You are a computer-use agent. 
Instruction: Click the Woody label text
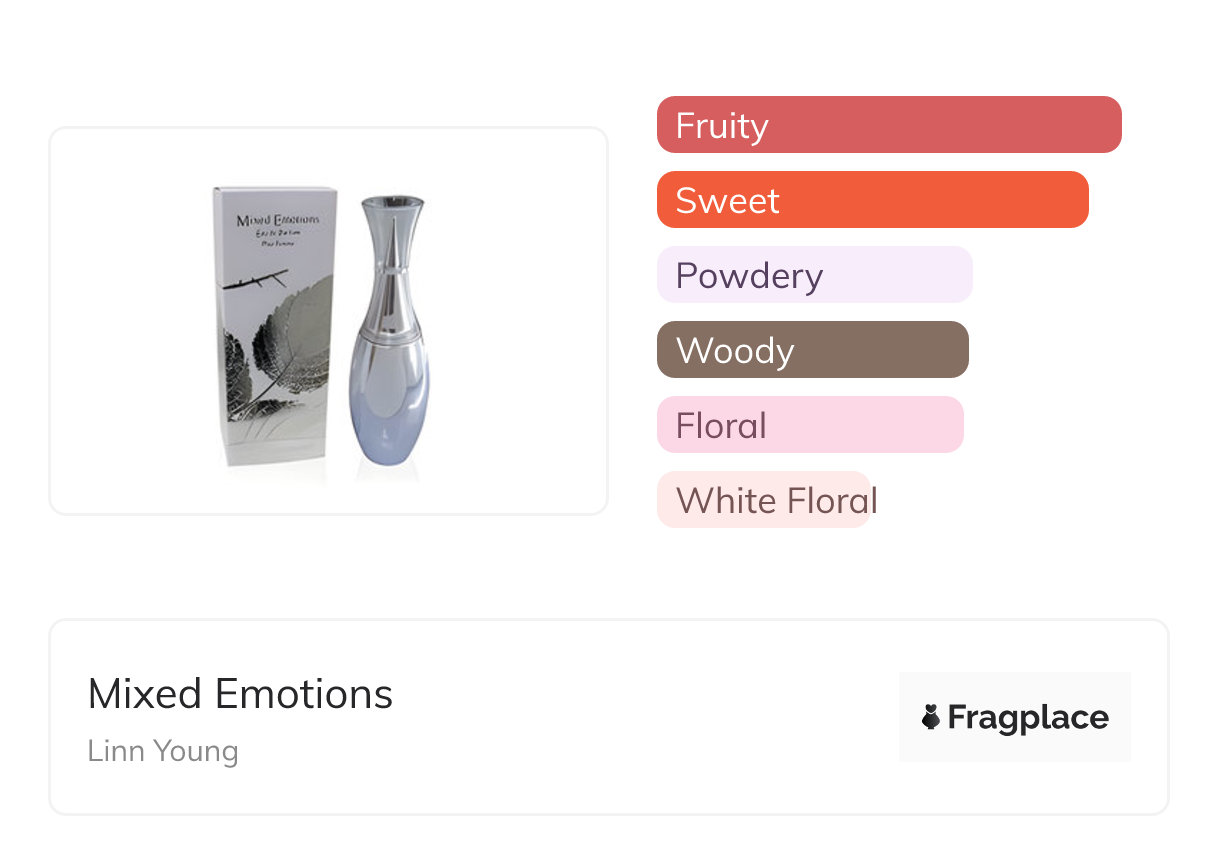tap(735, 351)
